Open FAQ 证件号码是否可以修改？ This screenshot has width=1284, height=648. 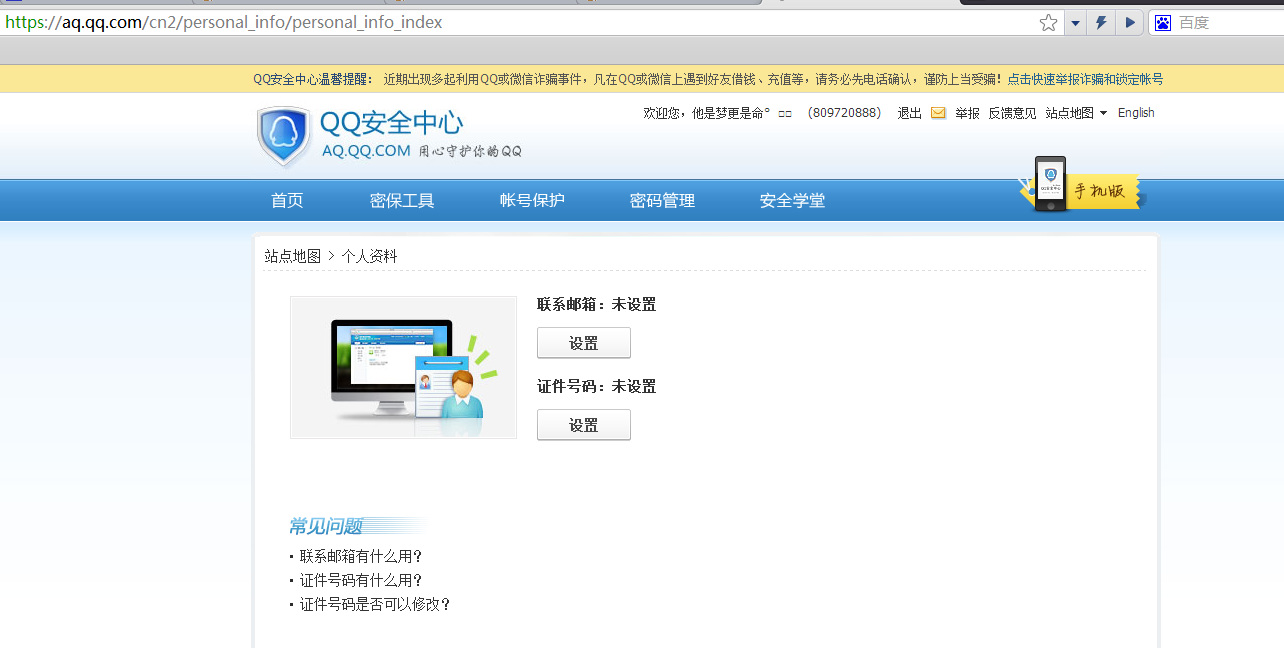point(375,605)
